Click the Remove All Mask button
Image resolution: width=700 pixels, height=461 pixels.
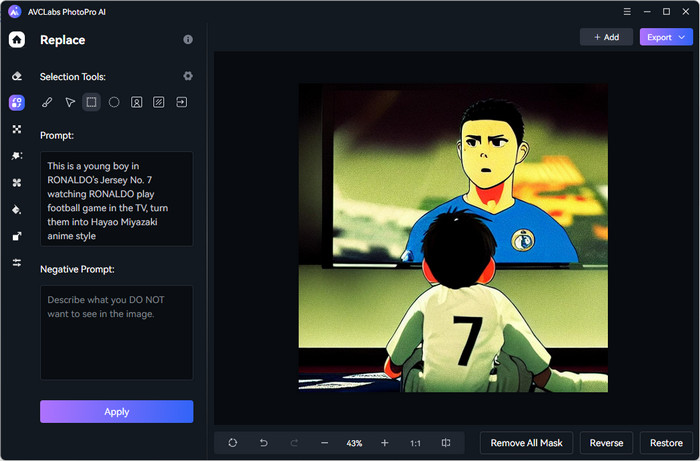pyautogui.click(x=527, y=443)
